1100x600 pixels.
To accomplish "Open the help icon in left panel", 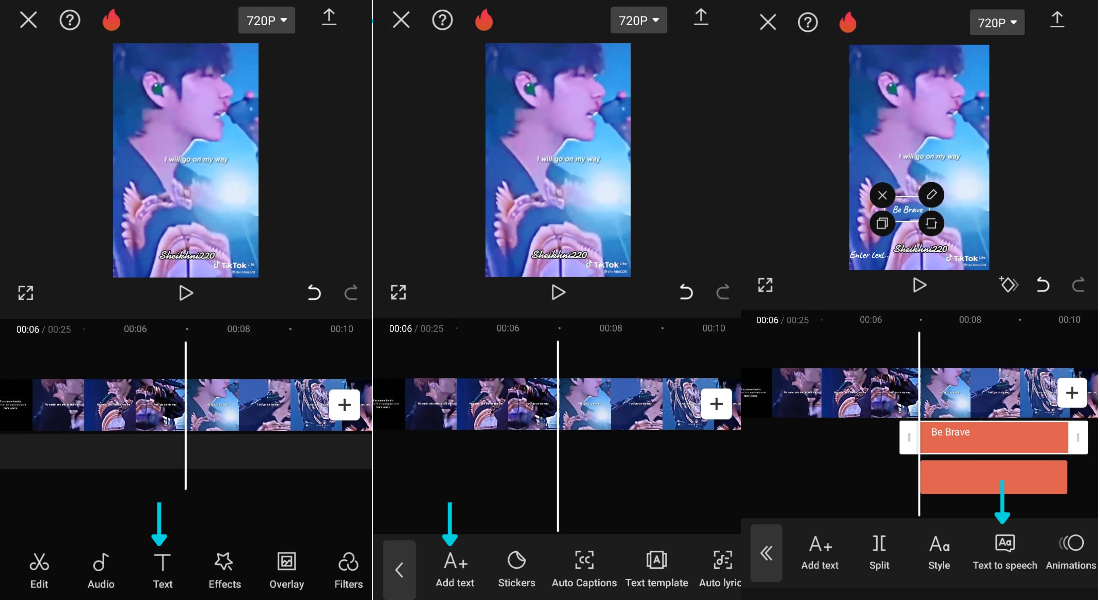I will pyautogui.click(x=69, y=20).
